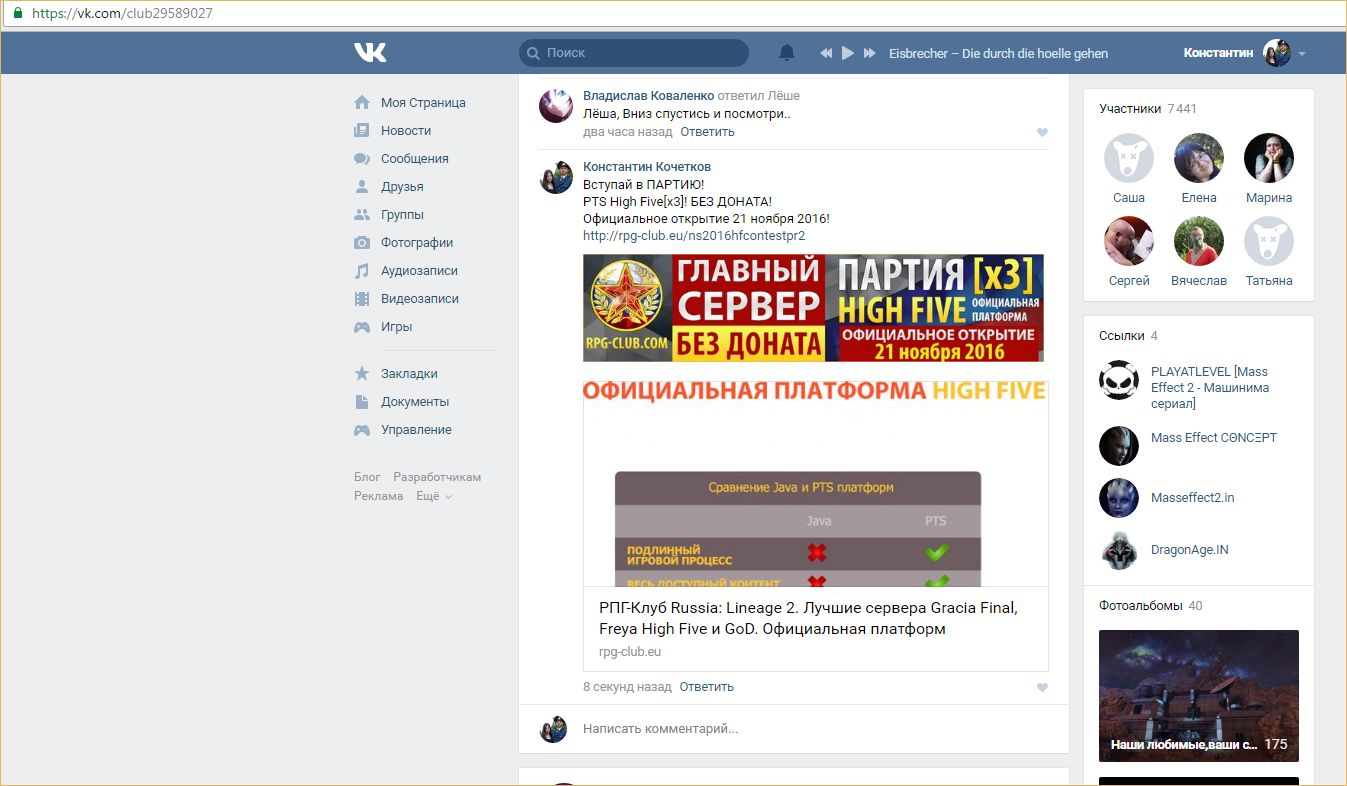Open Аудиозаписи music note icon
The width and height of the screenshot is (1347, 786).
362,270
